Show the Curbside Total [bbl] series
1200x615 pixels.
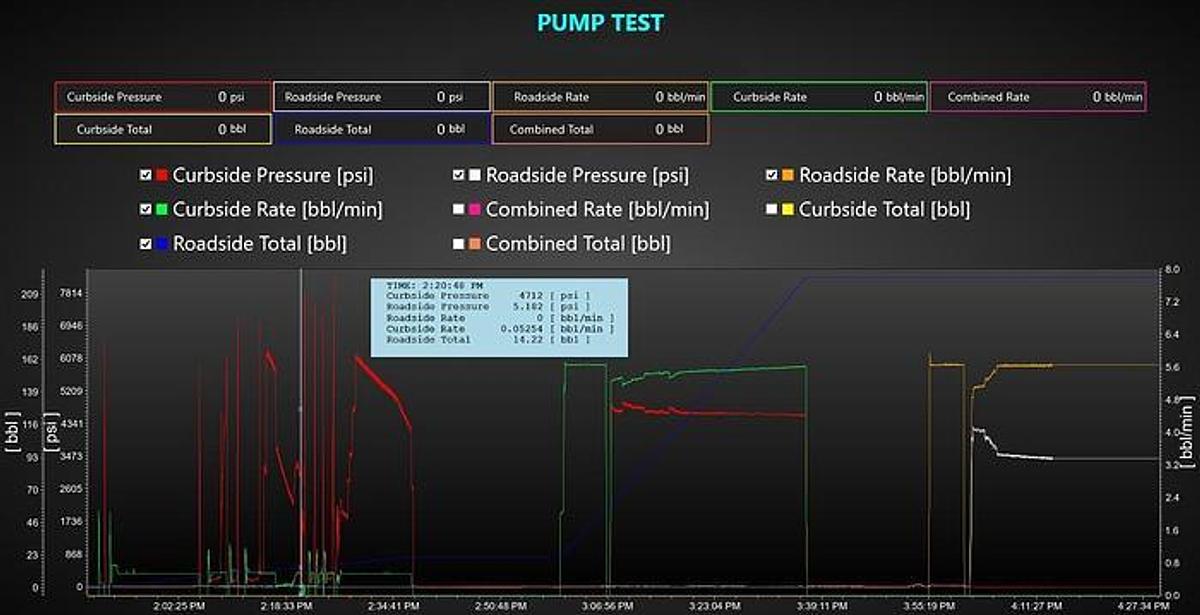point(772,210)
